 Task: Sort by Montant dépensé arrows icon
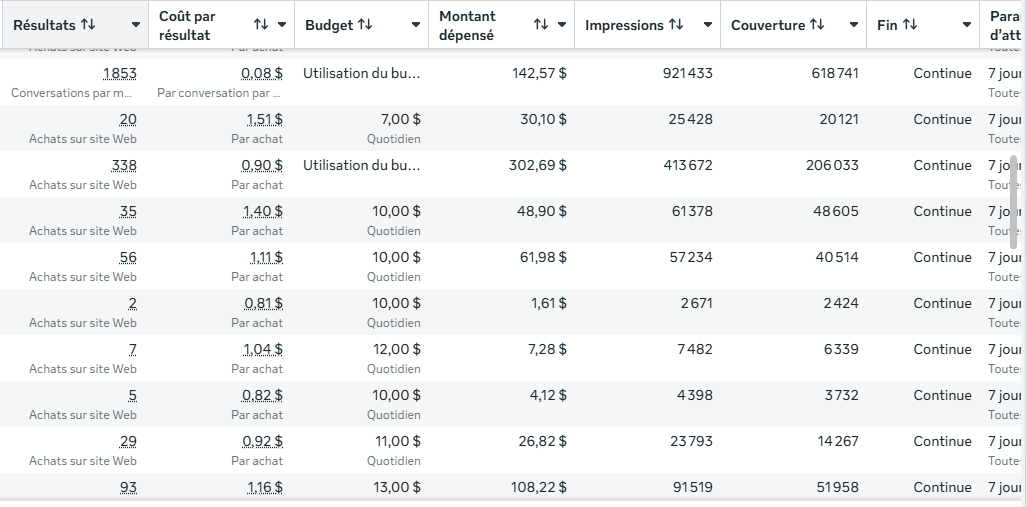coord(540,25)
